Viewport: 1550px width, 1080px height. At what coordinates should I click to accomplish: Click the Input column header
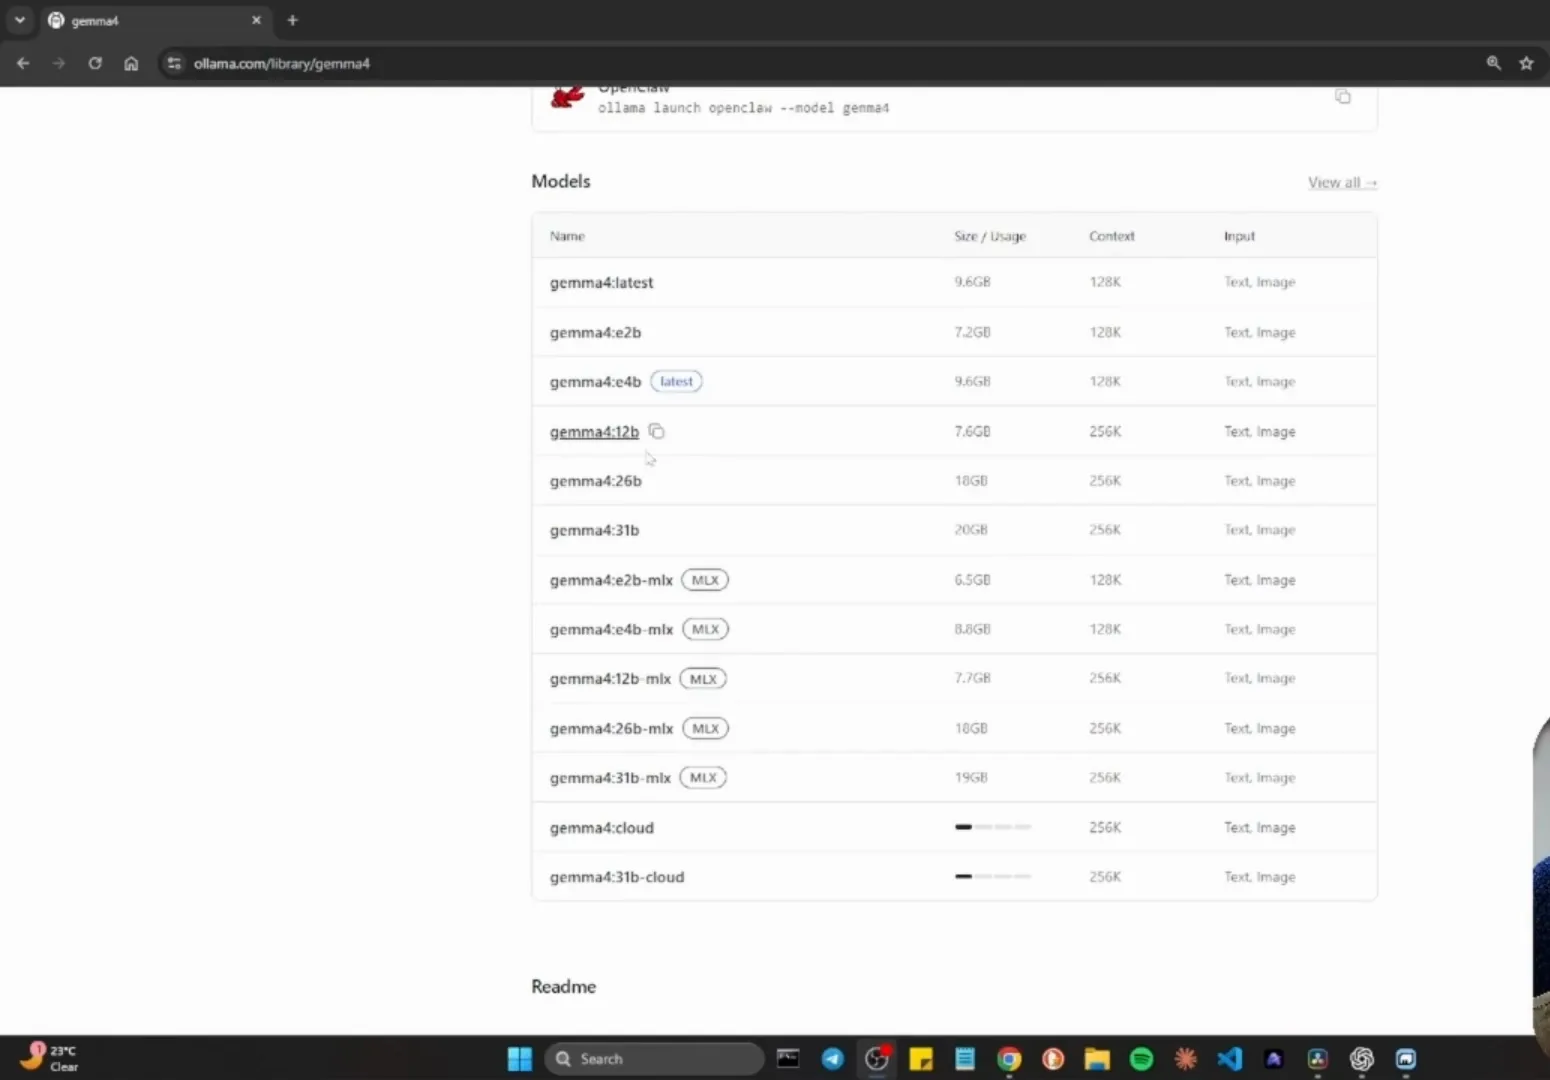(x=1239, y=236)
